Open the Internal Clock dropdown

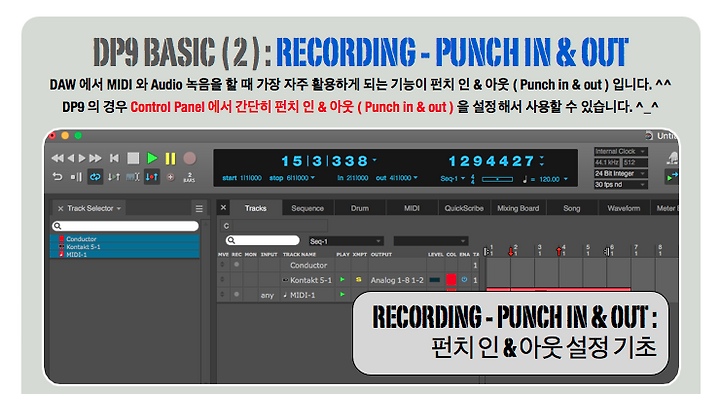pos(620,152)
